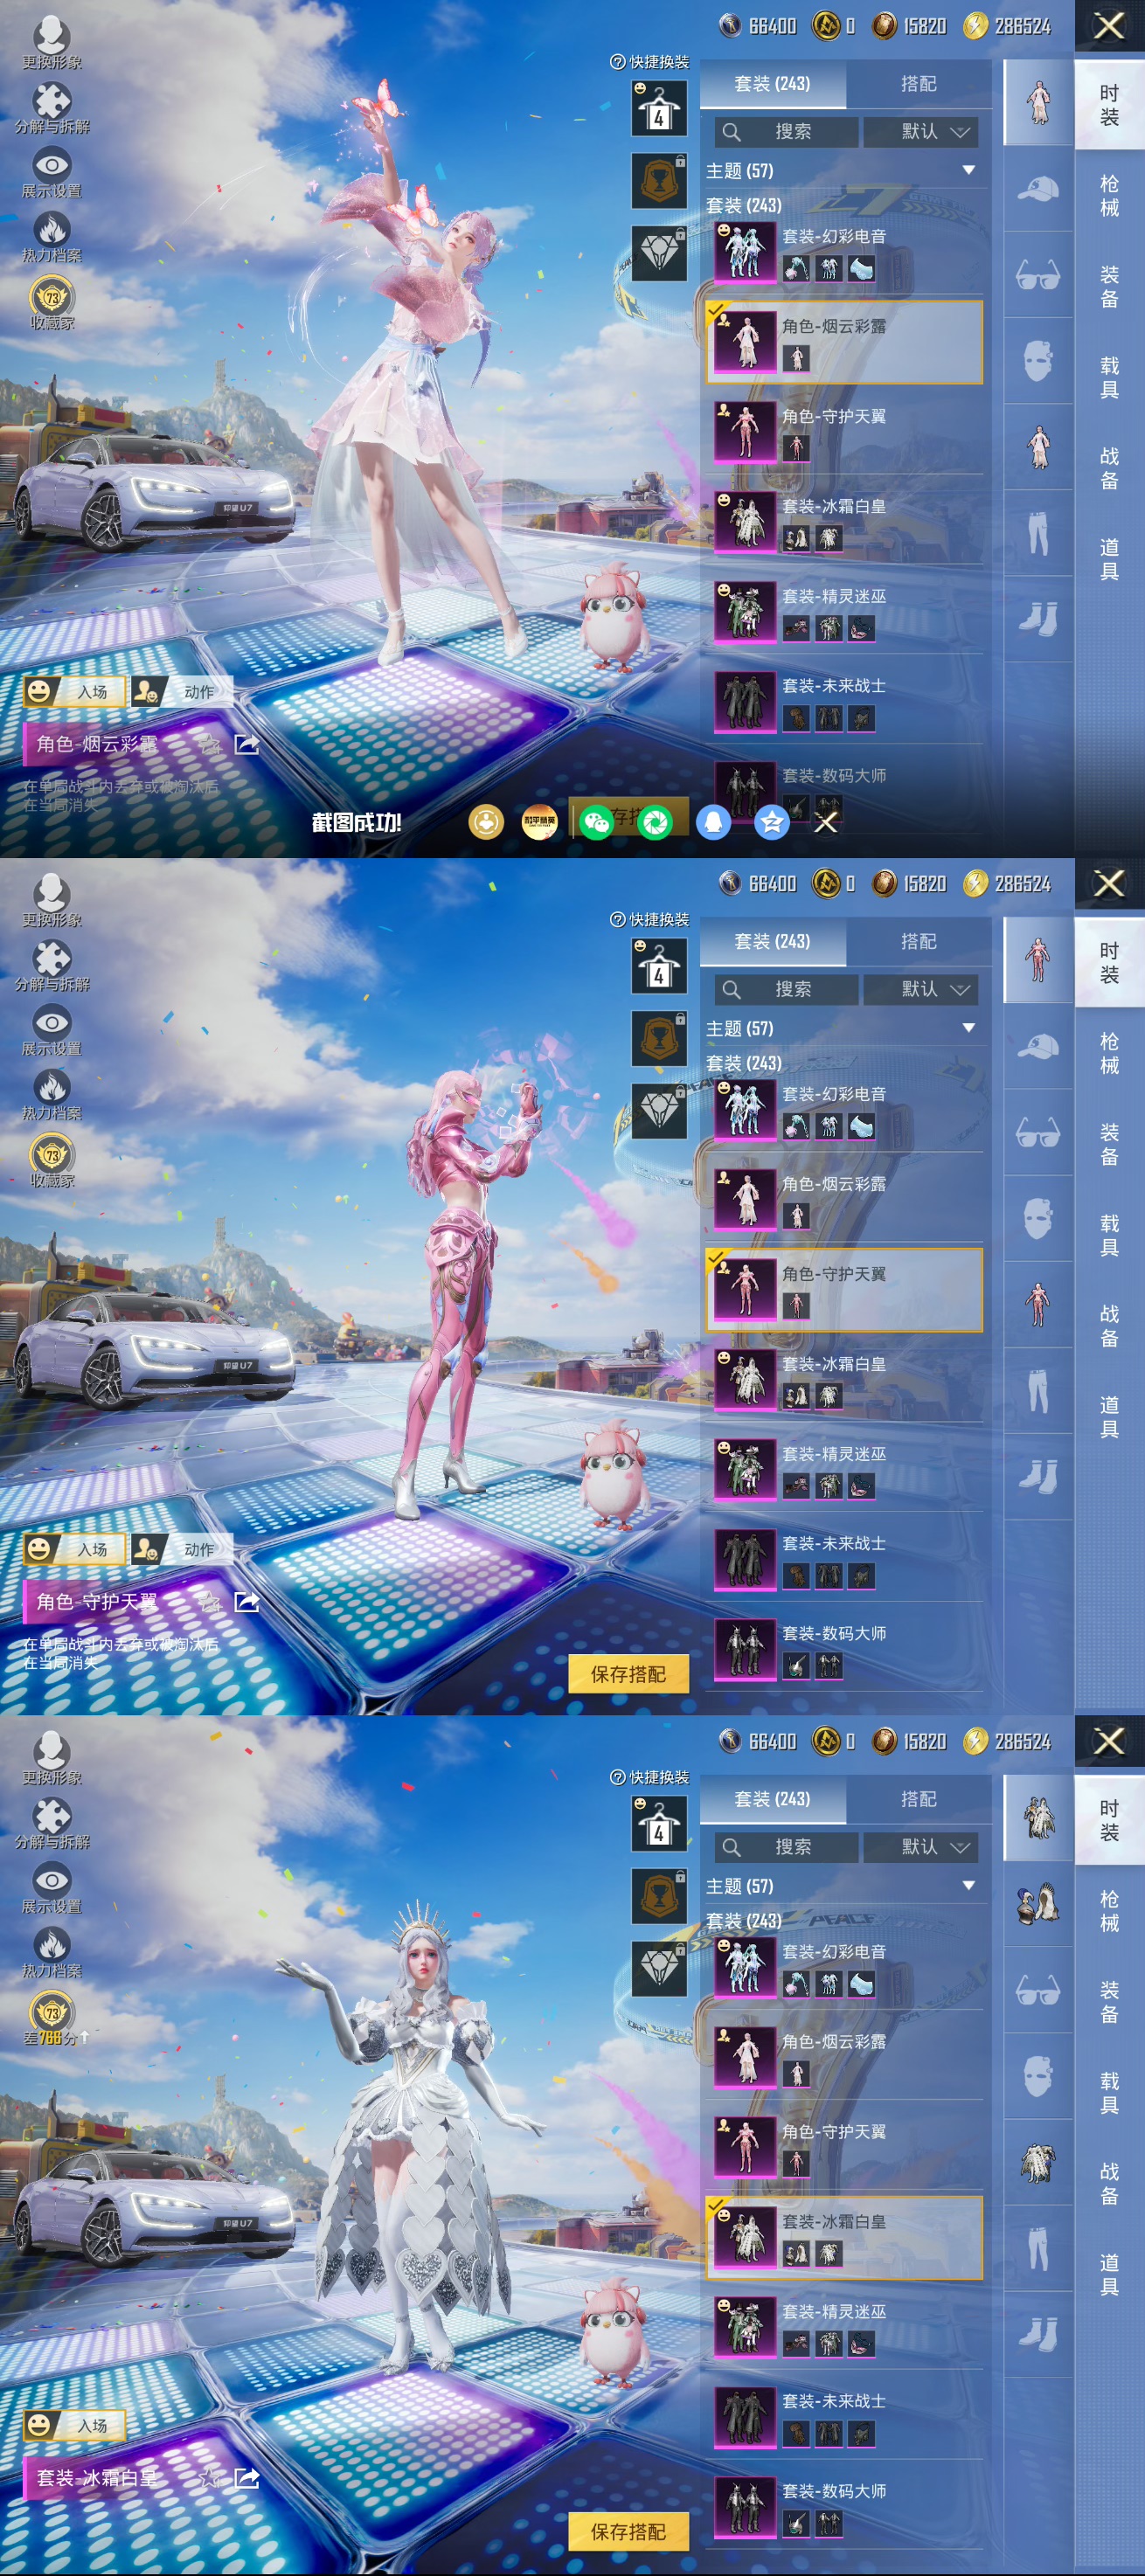Share screenshot to WeChat
Screen dimensions: 1145x2576
(x=596, y=822)
